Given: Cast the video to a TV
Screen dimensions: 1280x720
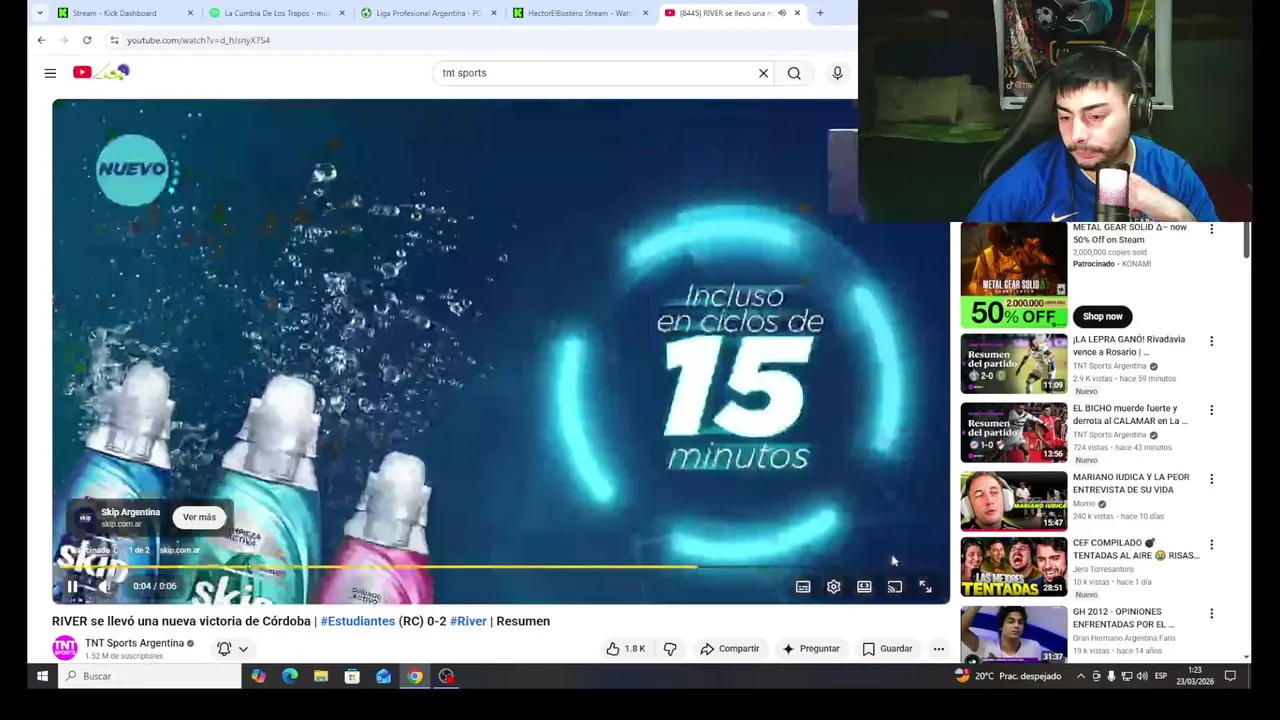Looking at the screenshot, I should pos(895,587).
